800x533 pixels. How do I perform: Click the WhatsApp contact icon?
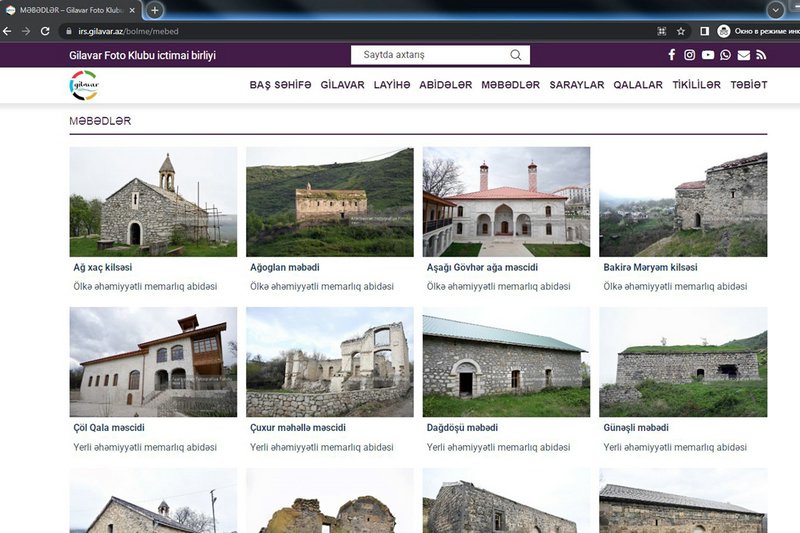tap(725, 55)
